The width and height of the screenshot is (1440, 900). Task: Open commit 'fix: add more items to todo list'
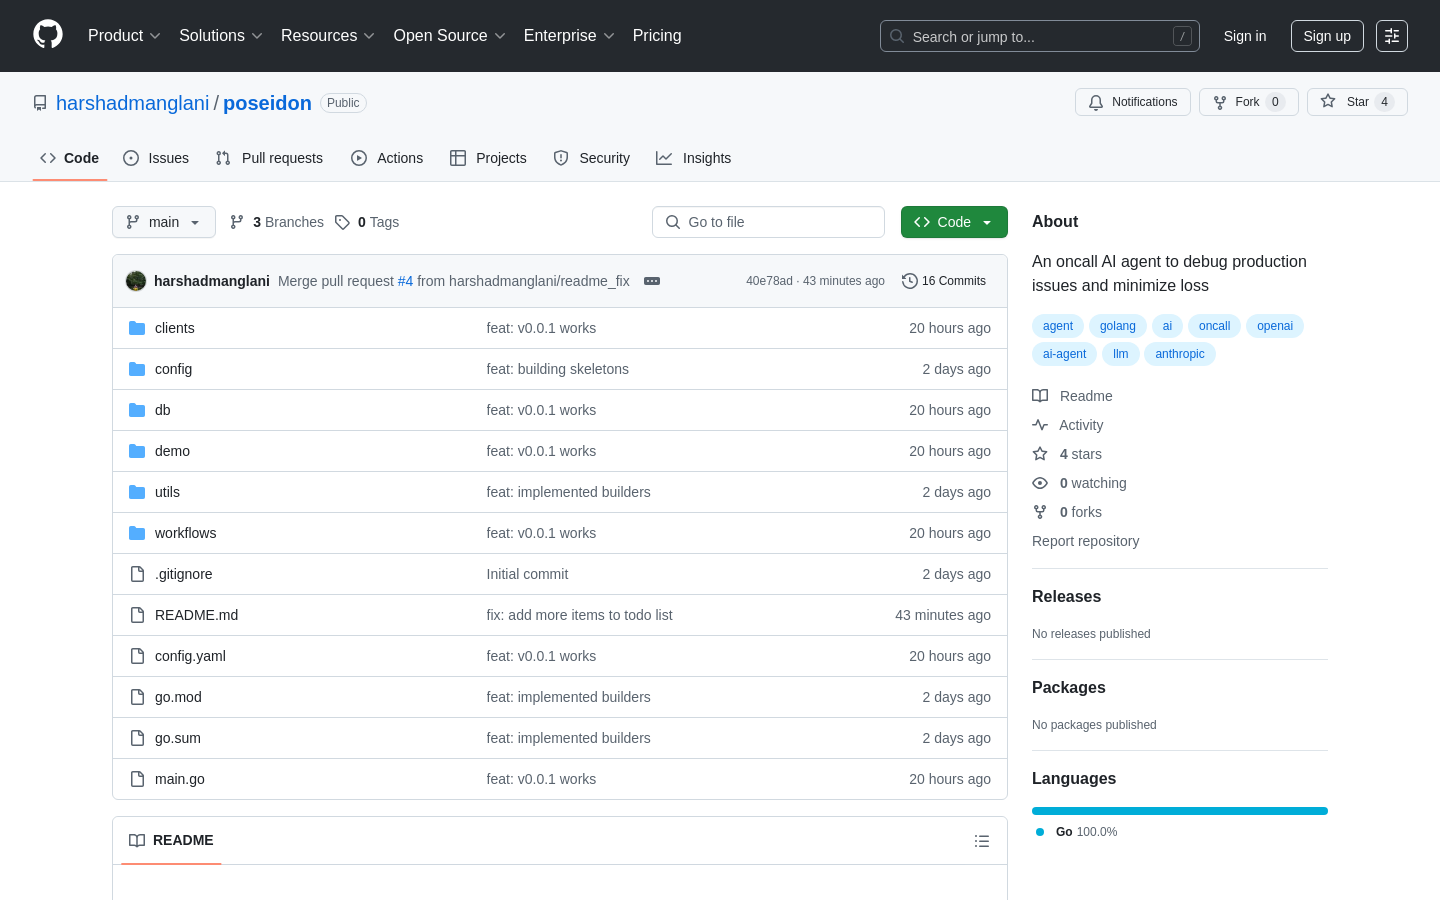point(579,615)
